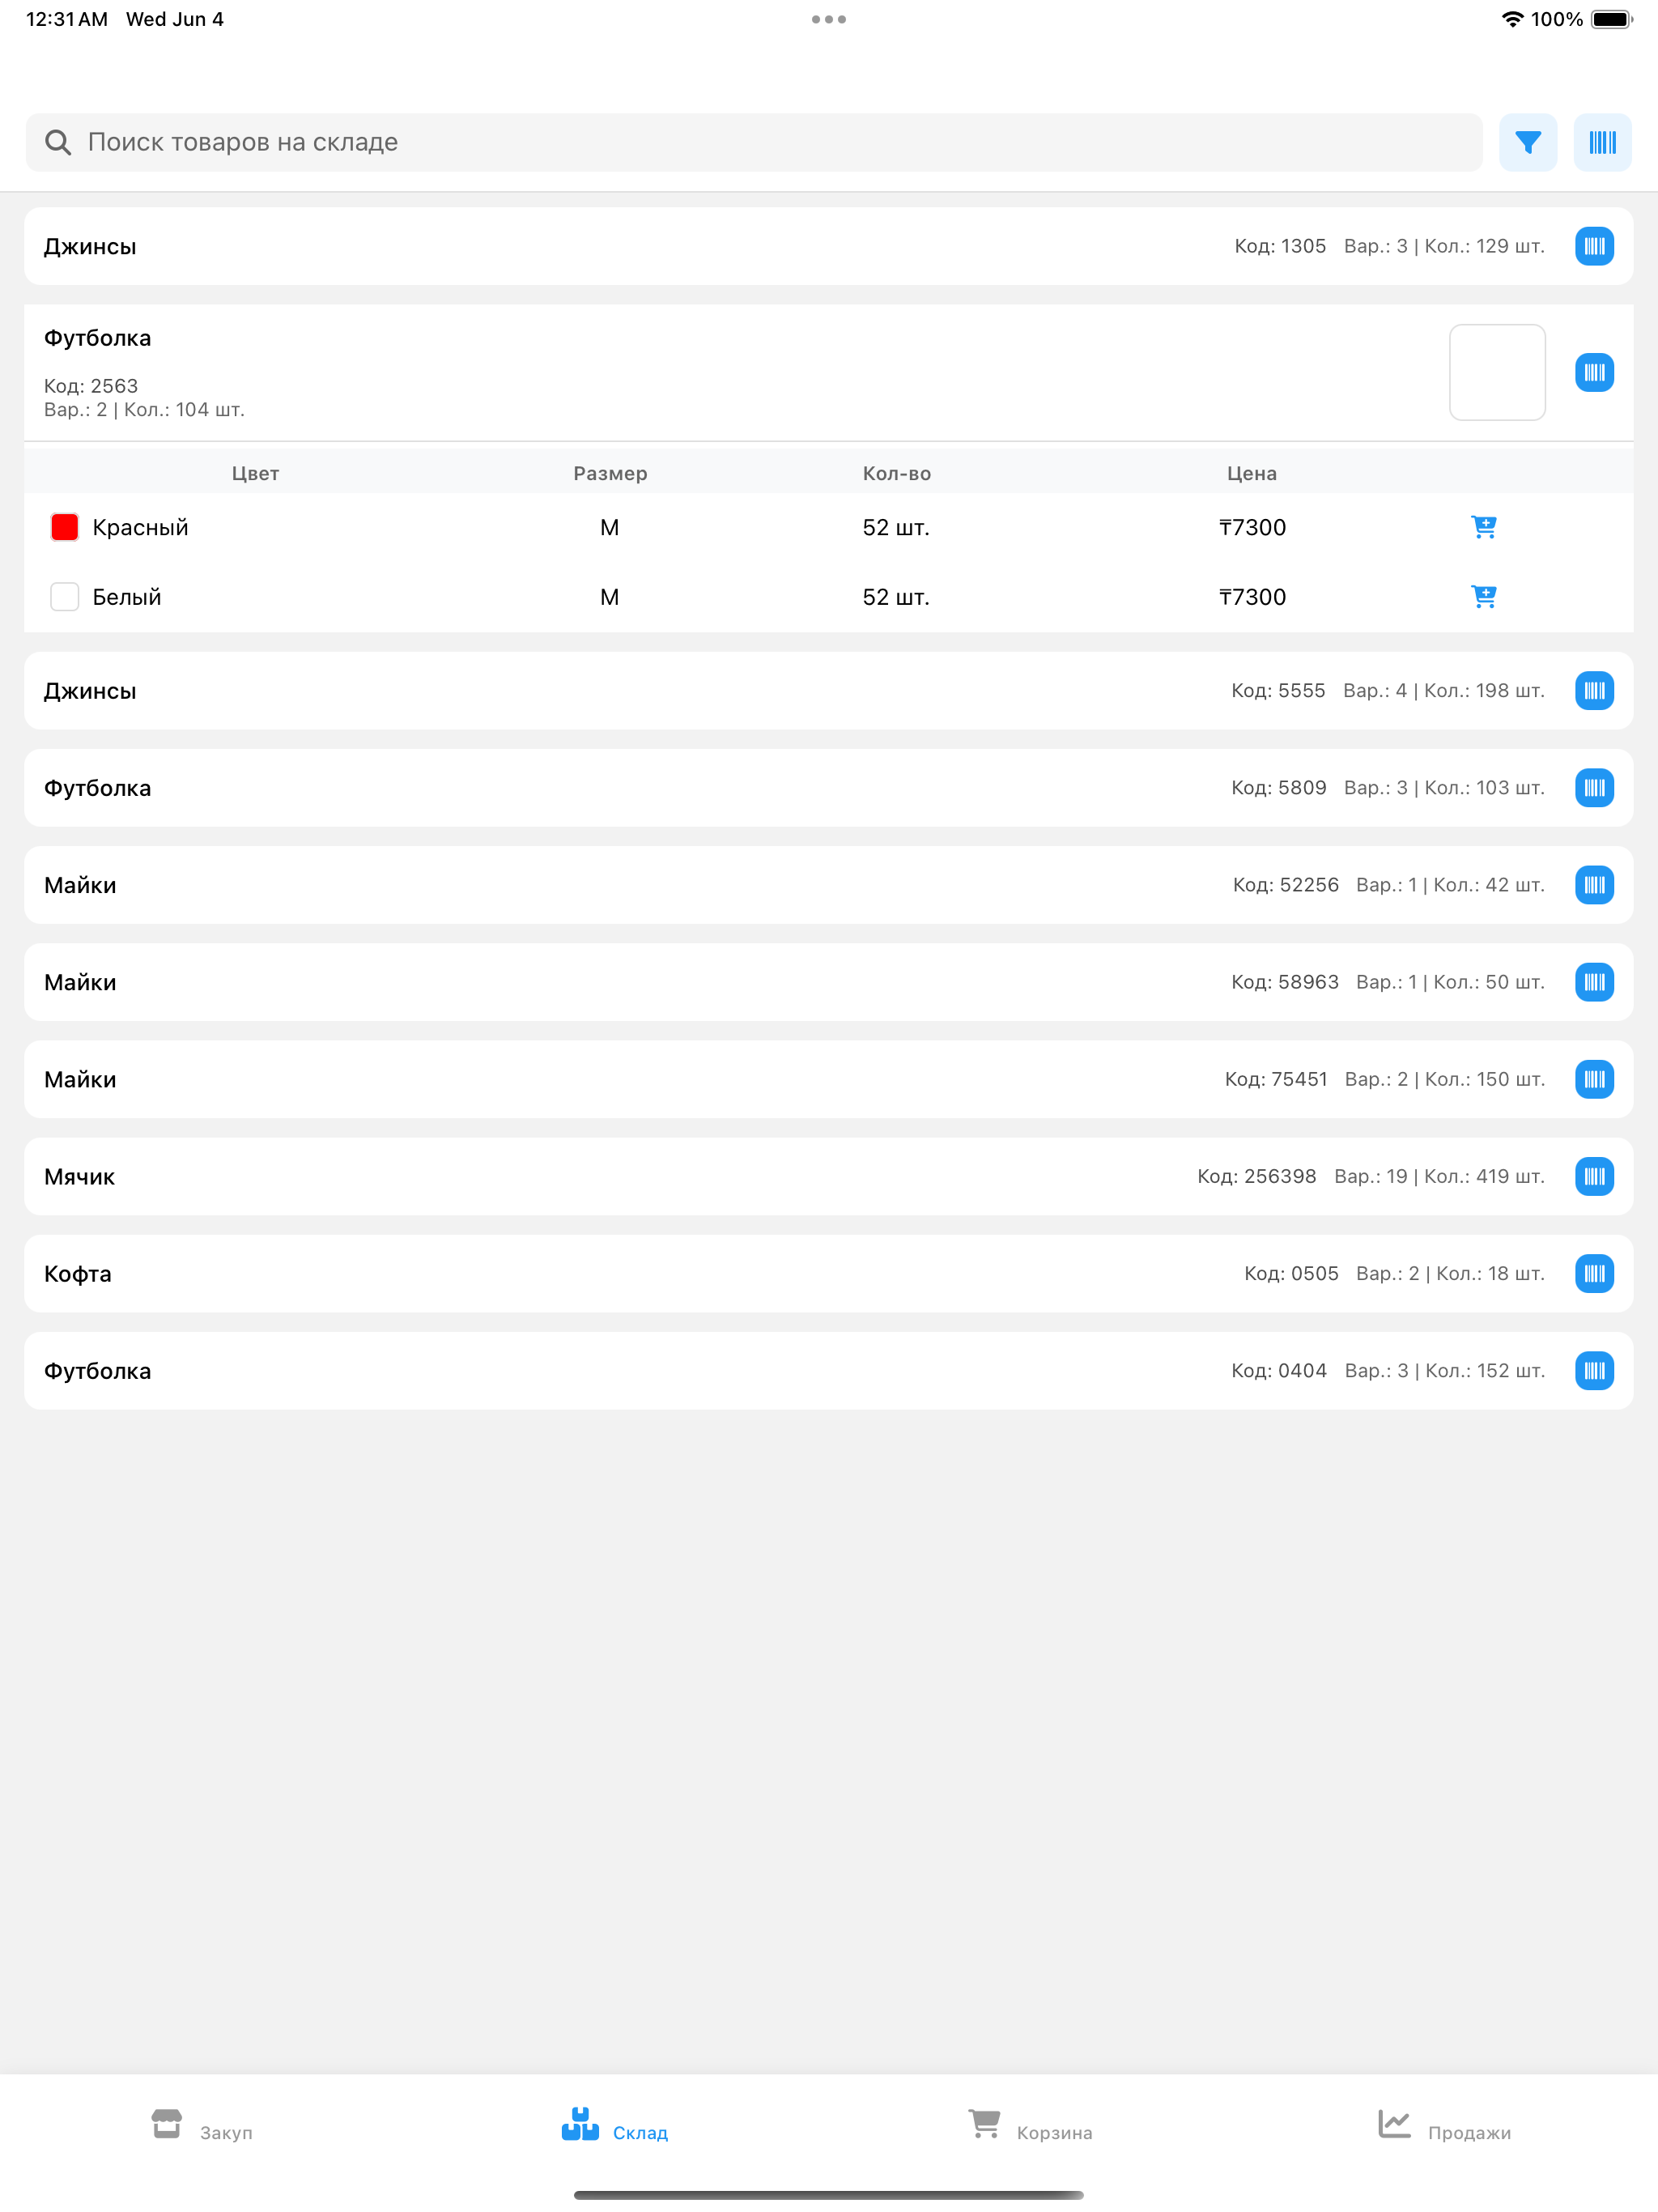
Task: Tap the battery indicator icon
Action: (x=1611, y=19)
